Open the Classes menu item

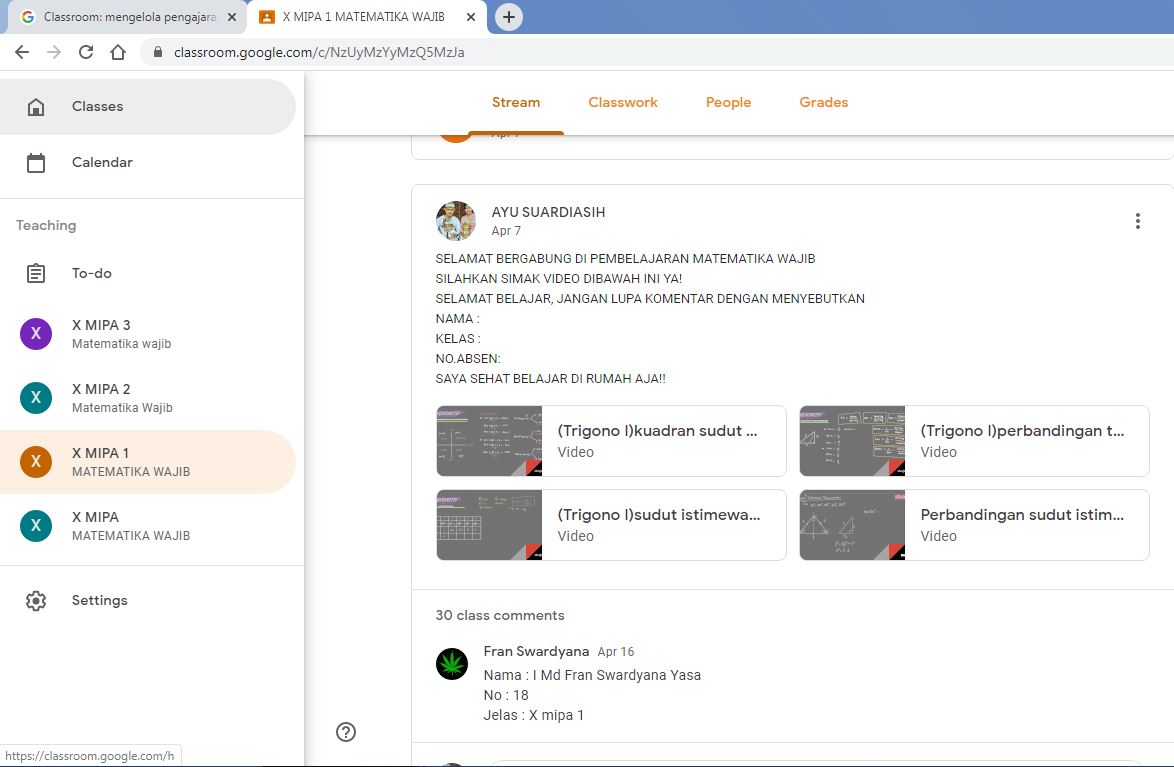click(148, 106)
